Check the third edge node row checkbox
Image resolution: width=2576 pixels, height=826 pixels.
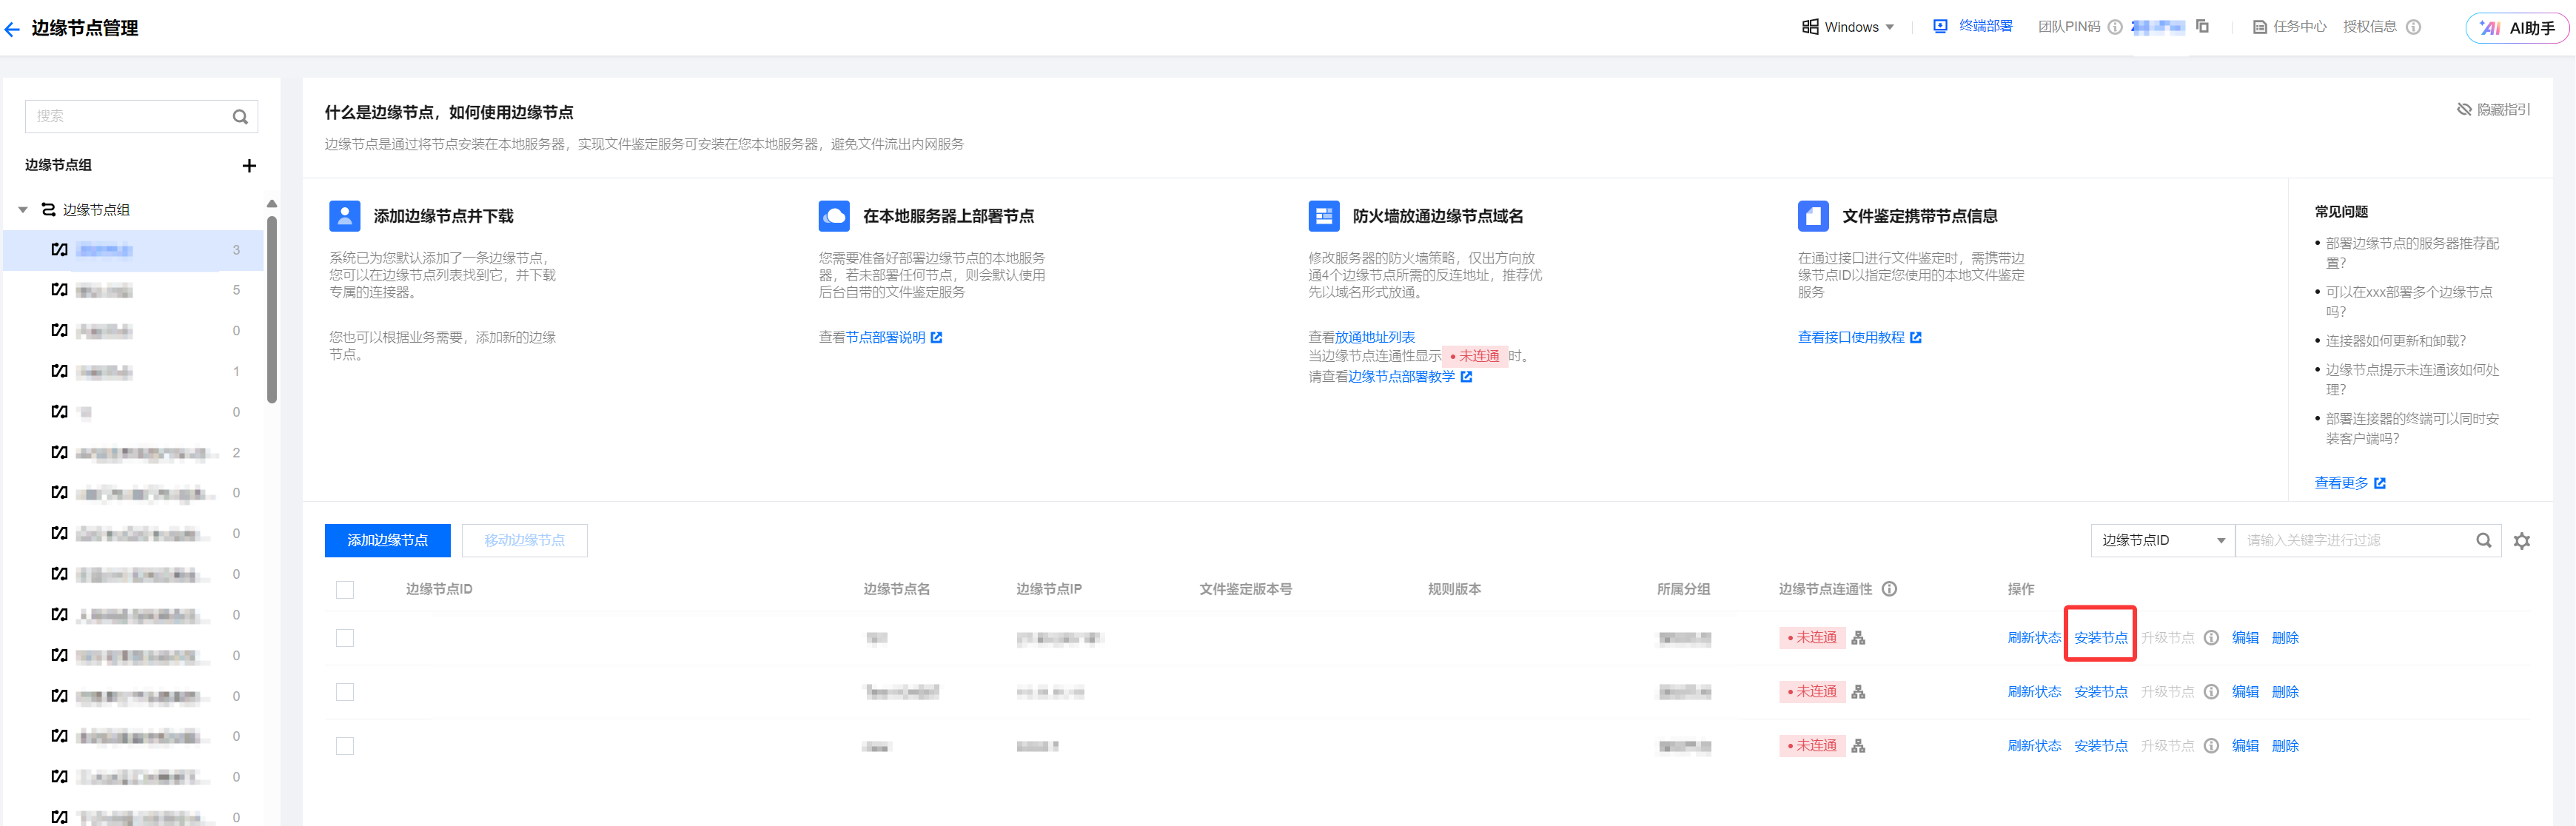(x=345, y=746)
